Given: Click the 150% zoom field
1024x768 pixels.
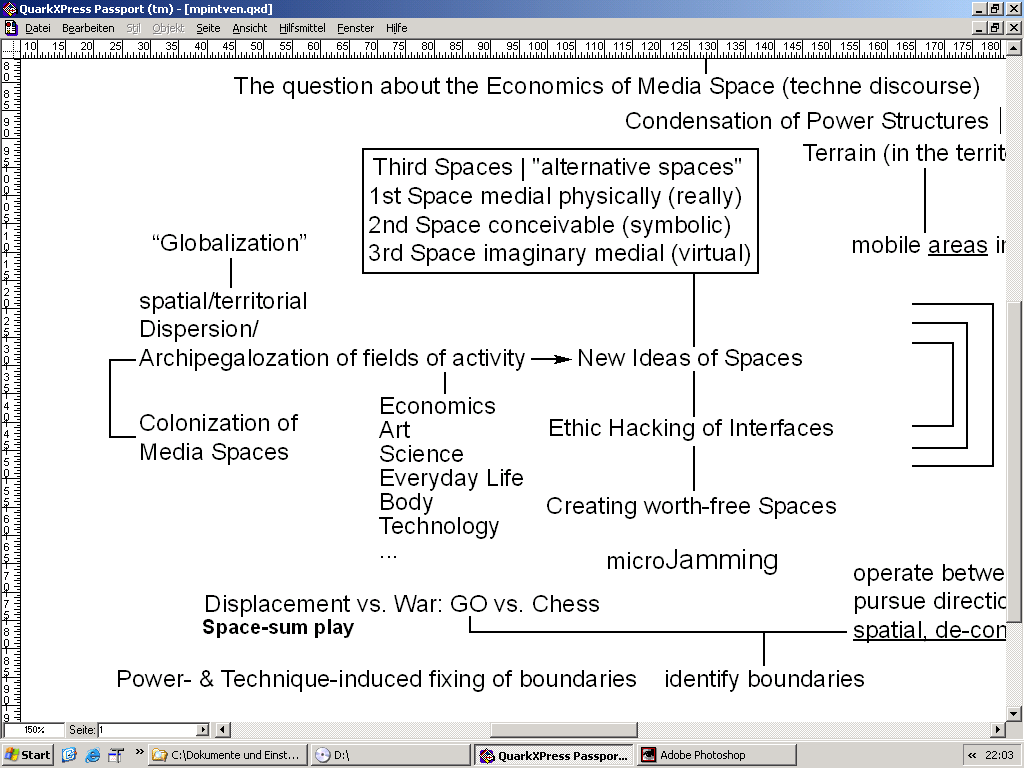Looking at the screenshot, I should coord(34,729).
